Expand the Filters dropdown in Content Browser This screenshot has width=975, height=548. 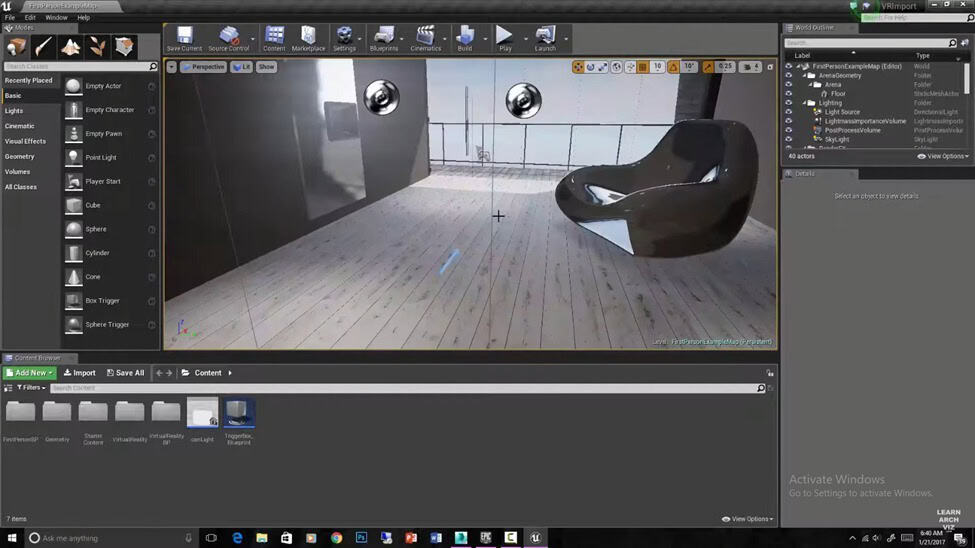pyautogui.click(x=30, y=388)
